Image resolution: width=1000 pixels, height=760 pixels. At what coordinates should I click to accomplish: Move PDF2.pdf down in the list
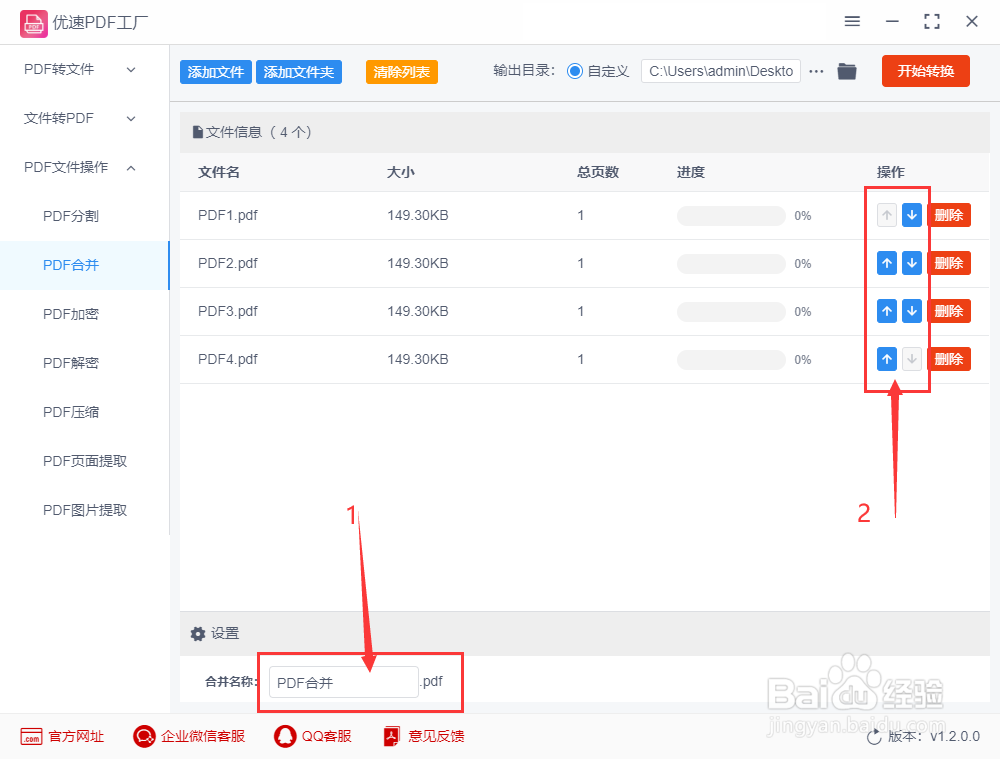(912, 263)
